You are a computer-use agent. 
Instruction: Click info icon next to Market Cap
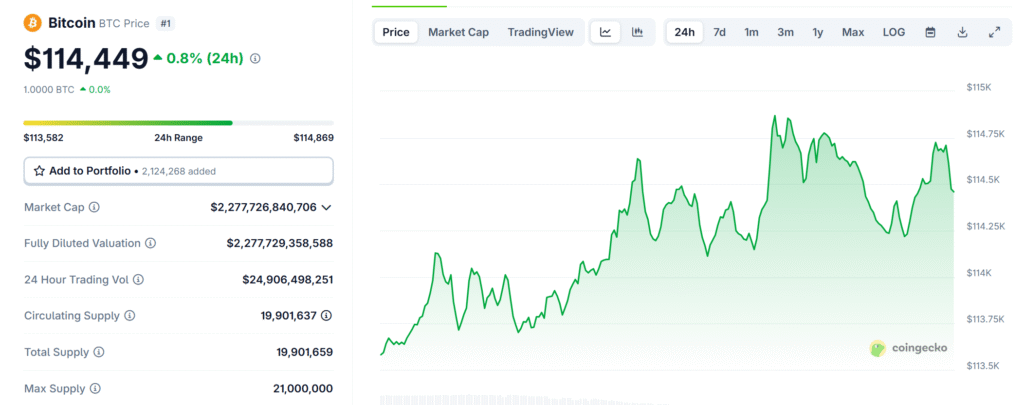coord(94,207)
